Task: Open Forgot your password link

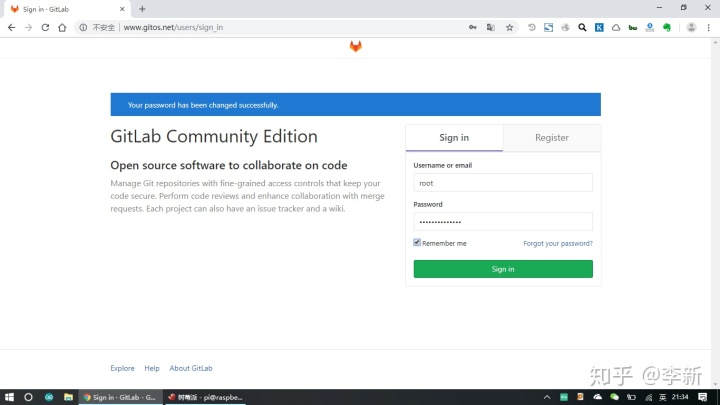Action: point(558,243)
